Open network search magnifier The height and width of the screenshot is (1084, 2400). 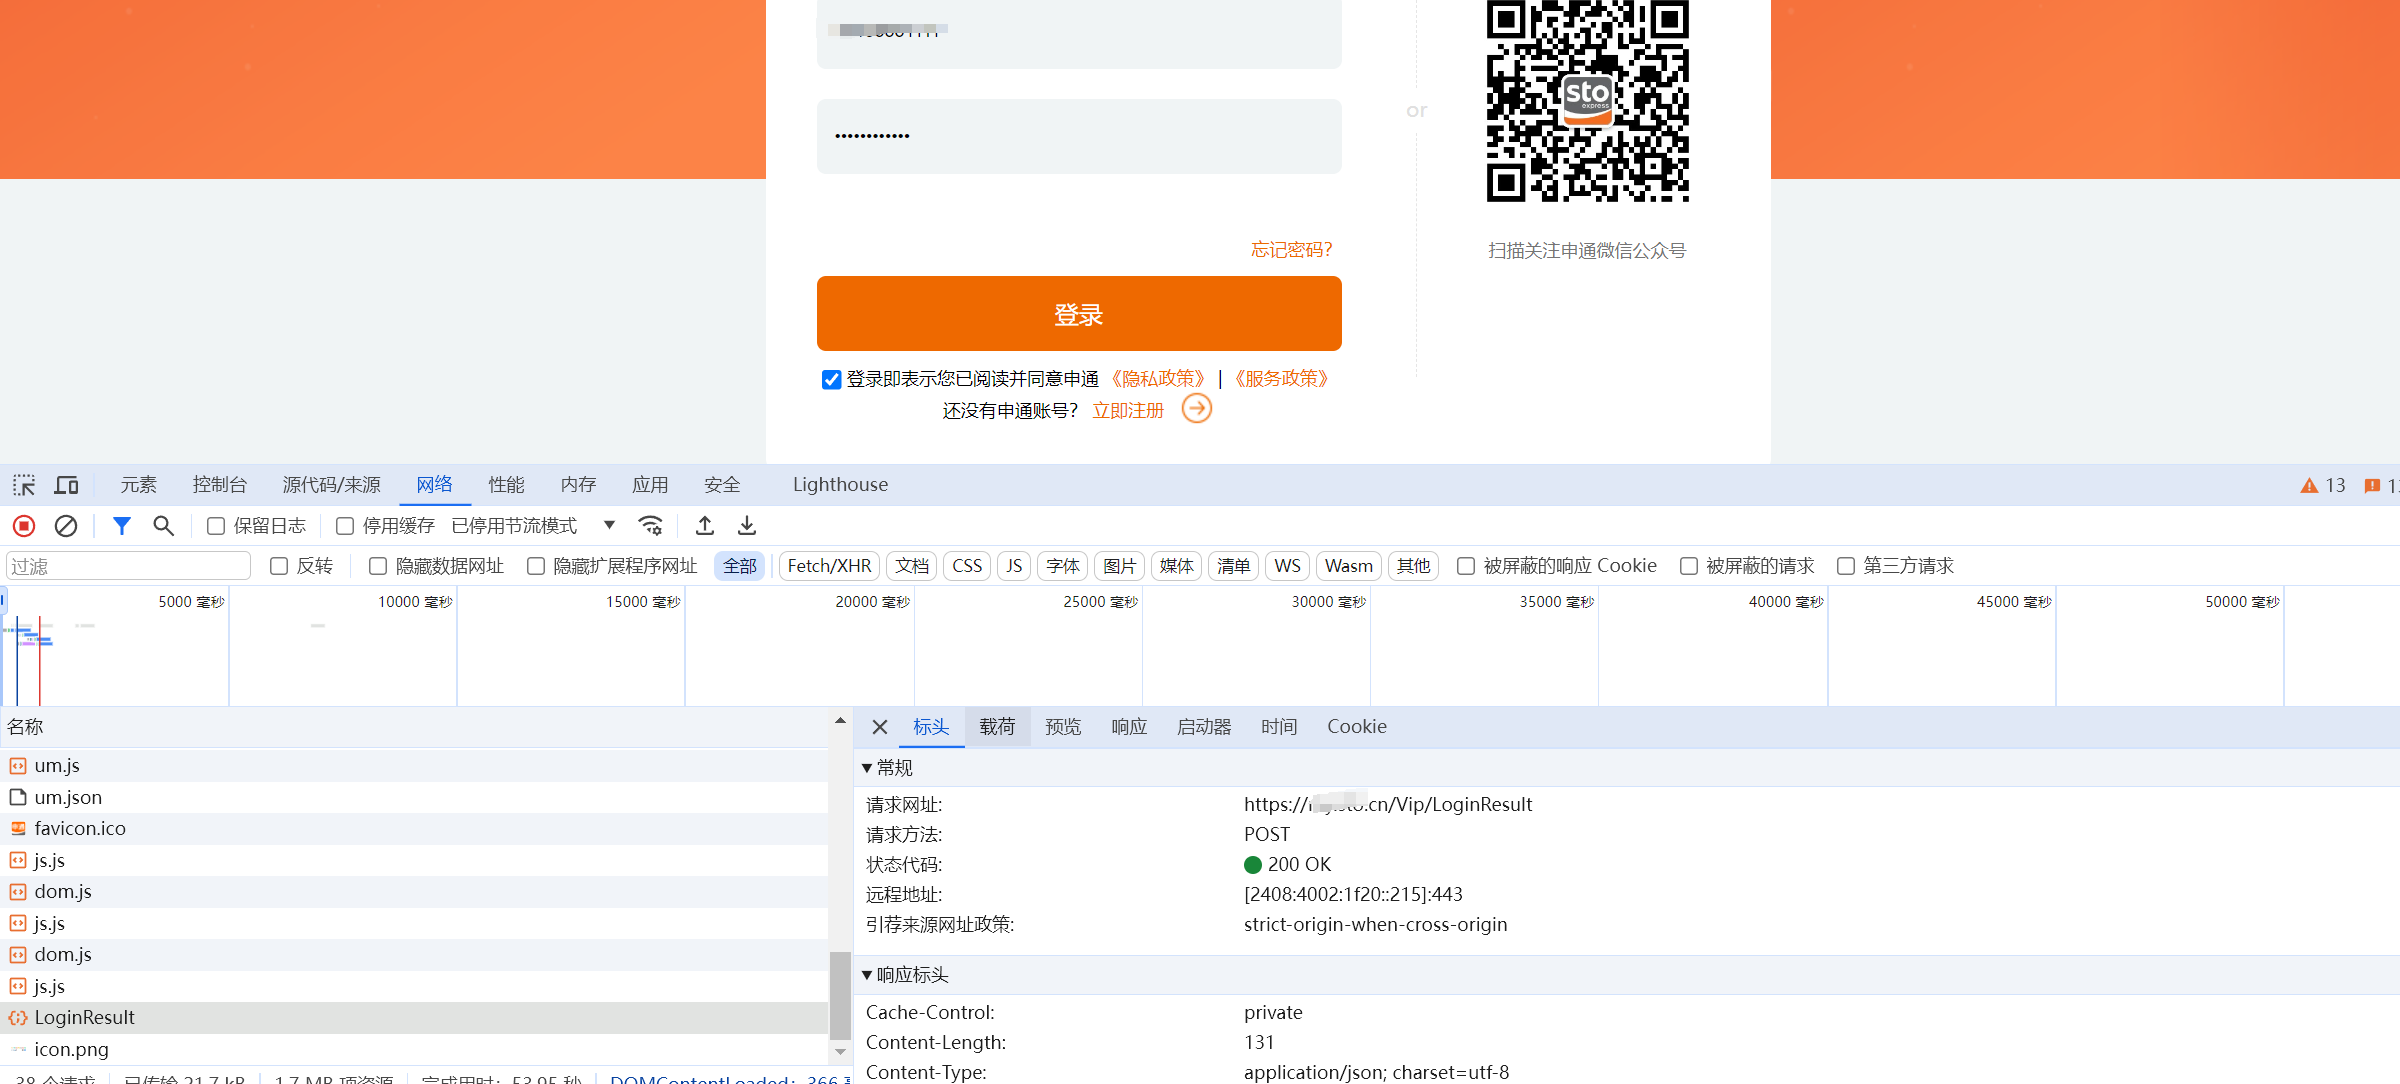(x=163, y=526)
